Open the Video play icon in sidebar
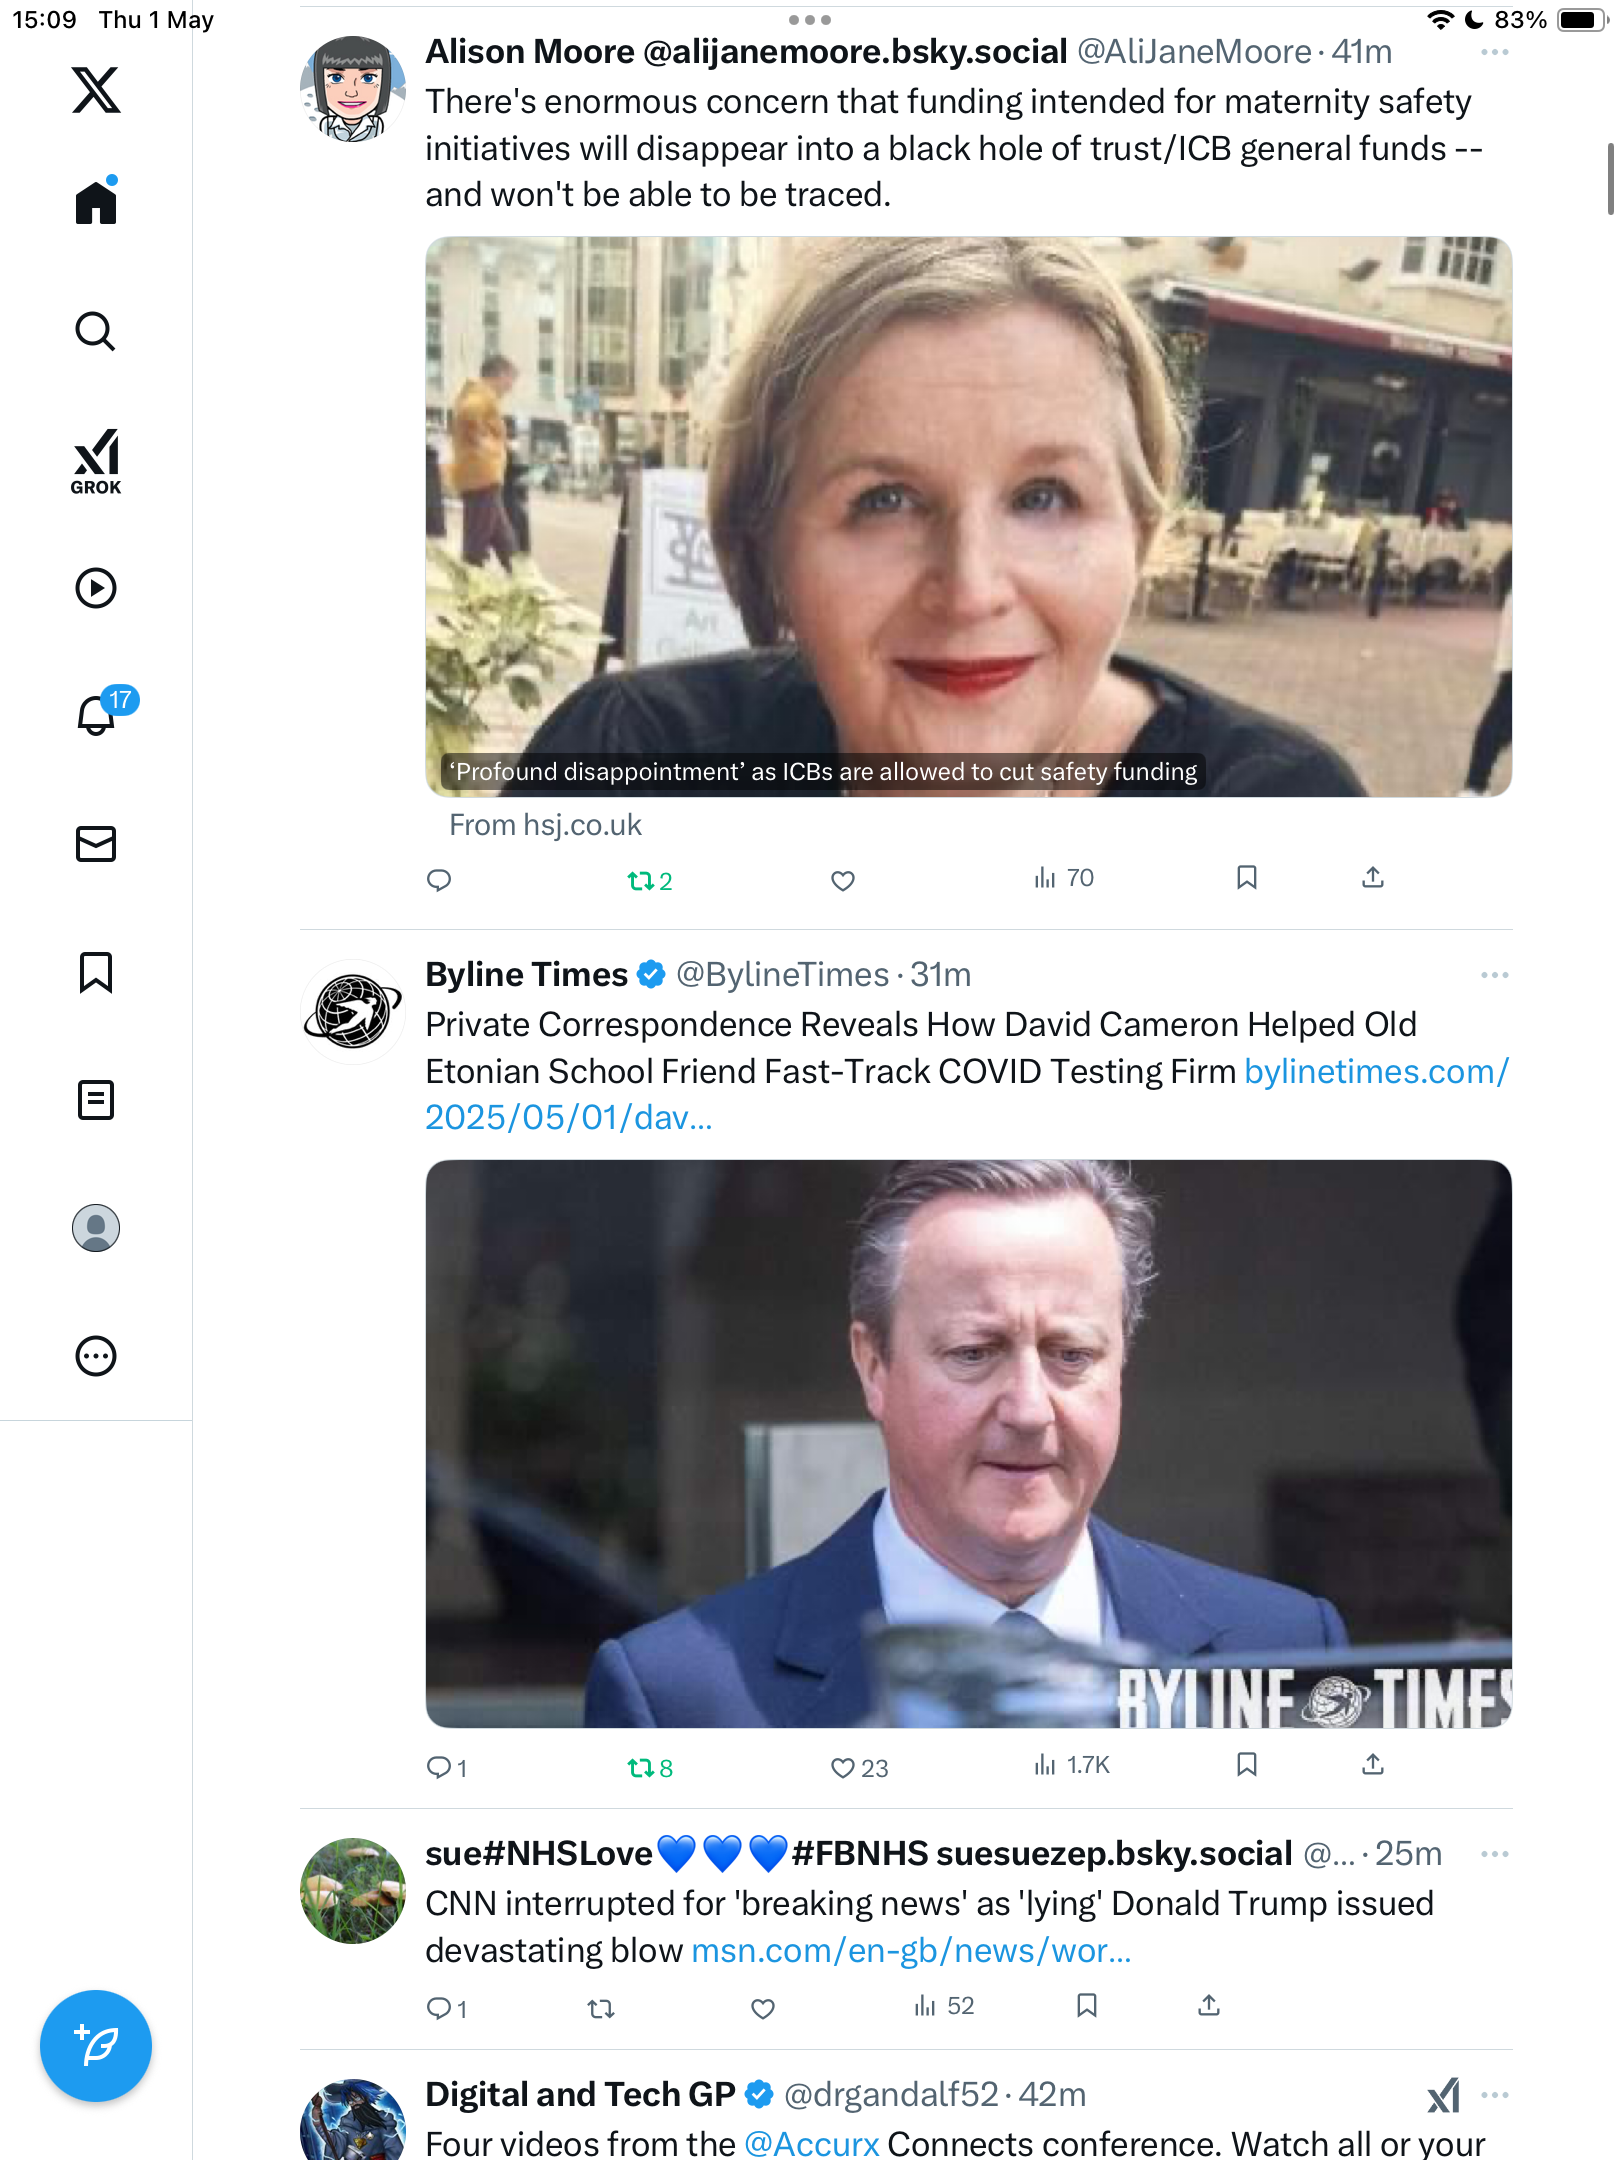1620x2160 pixels. point(96,588)
